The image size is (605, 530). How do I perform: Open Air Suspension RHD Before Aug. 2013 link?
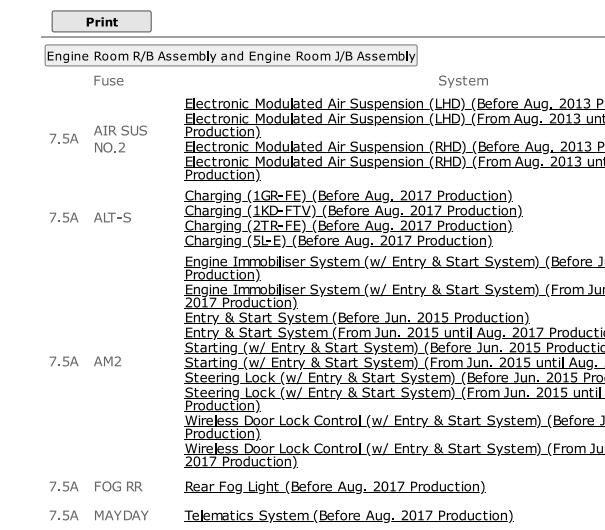click(395, 147)
